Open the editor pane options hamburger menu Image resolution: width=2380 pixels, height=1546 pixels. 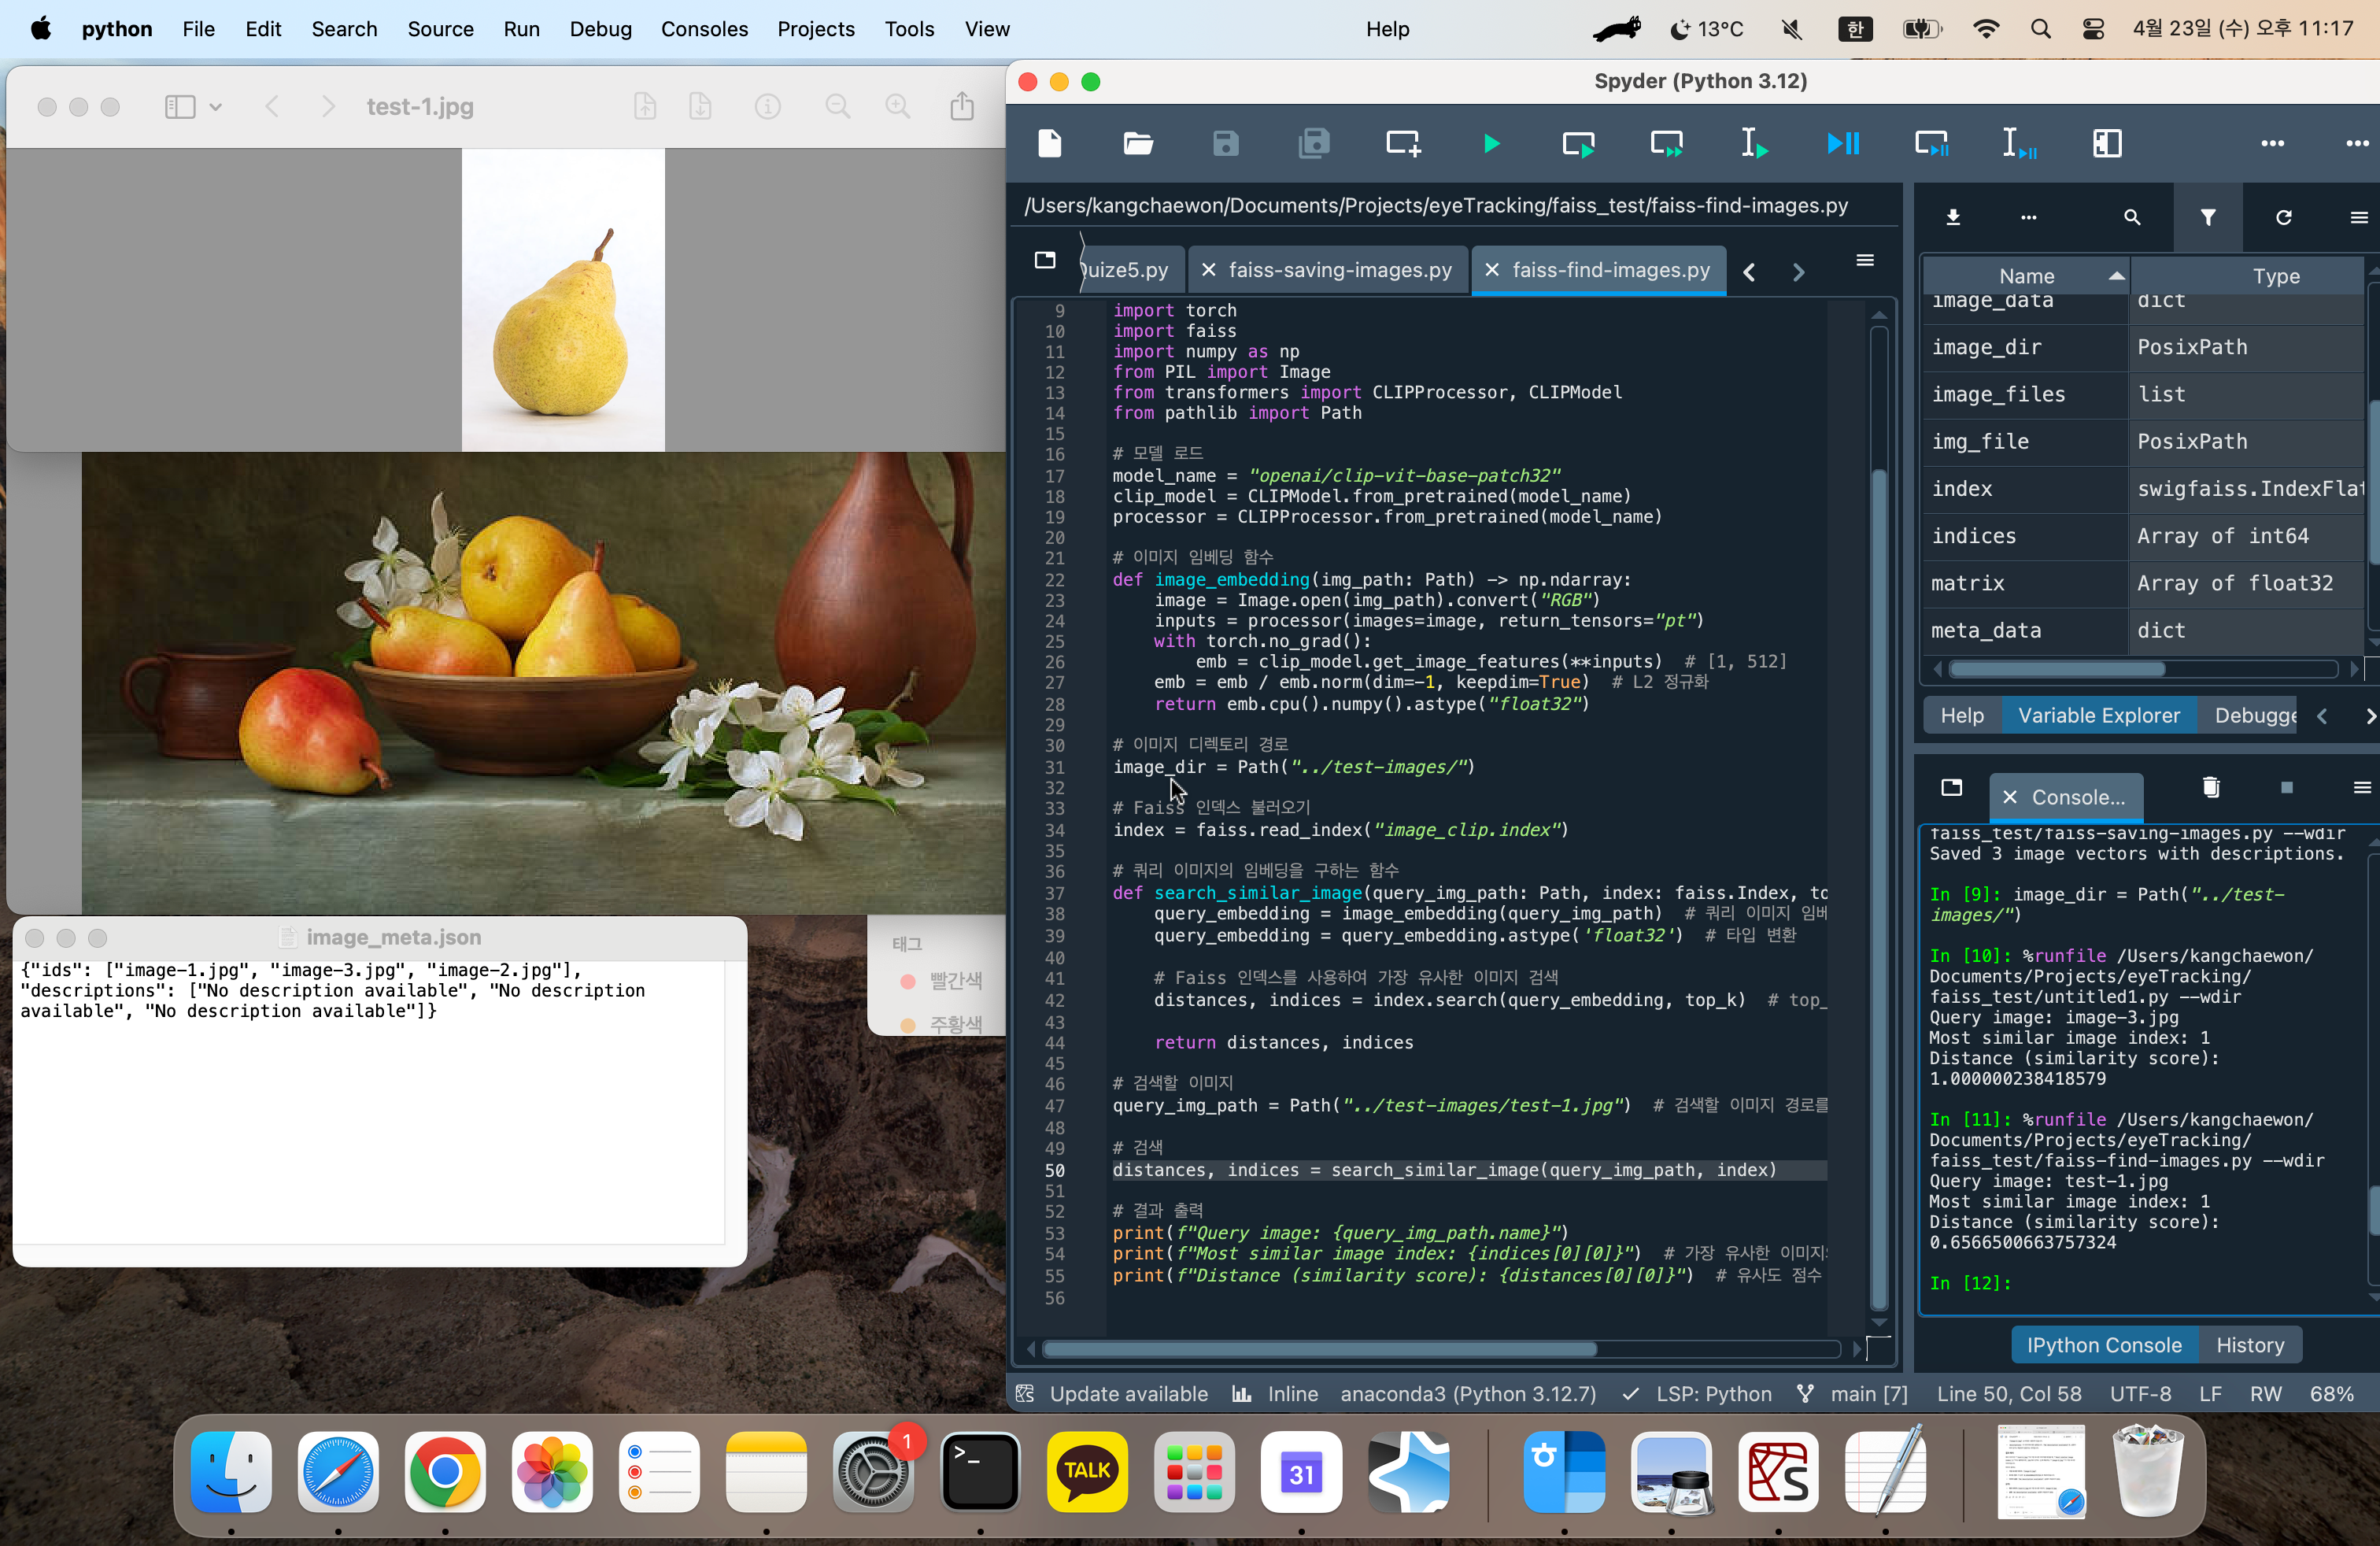pyautogui.click(x=1864, y=261)
